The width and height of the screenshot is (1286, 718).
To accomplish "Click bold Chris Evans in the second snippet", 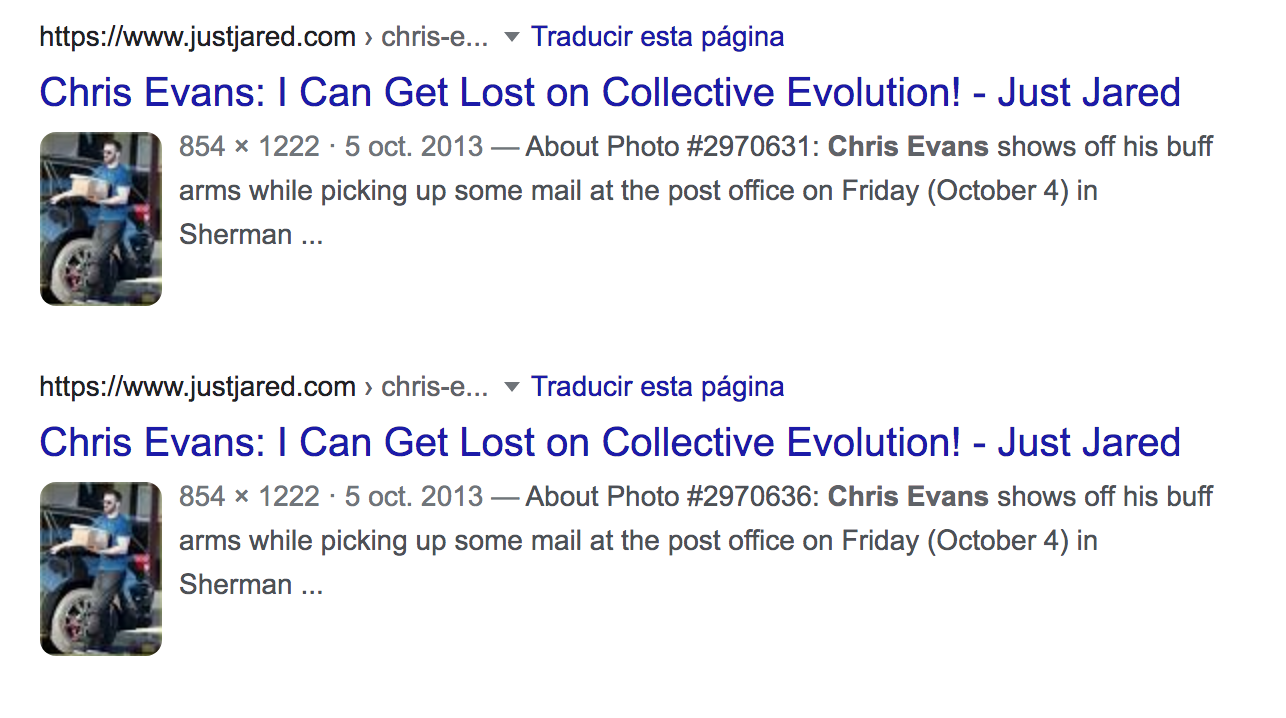I will [x=908, y=497].
